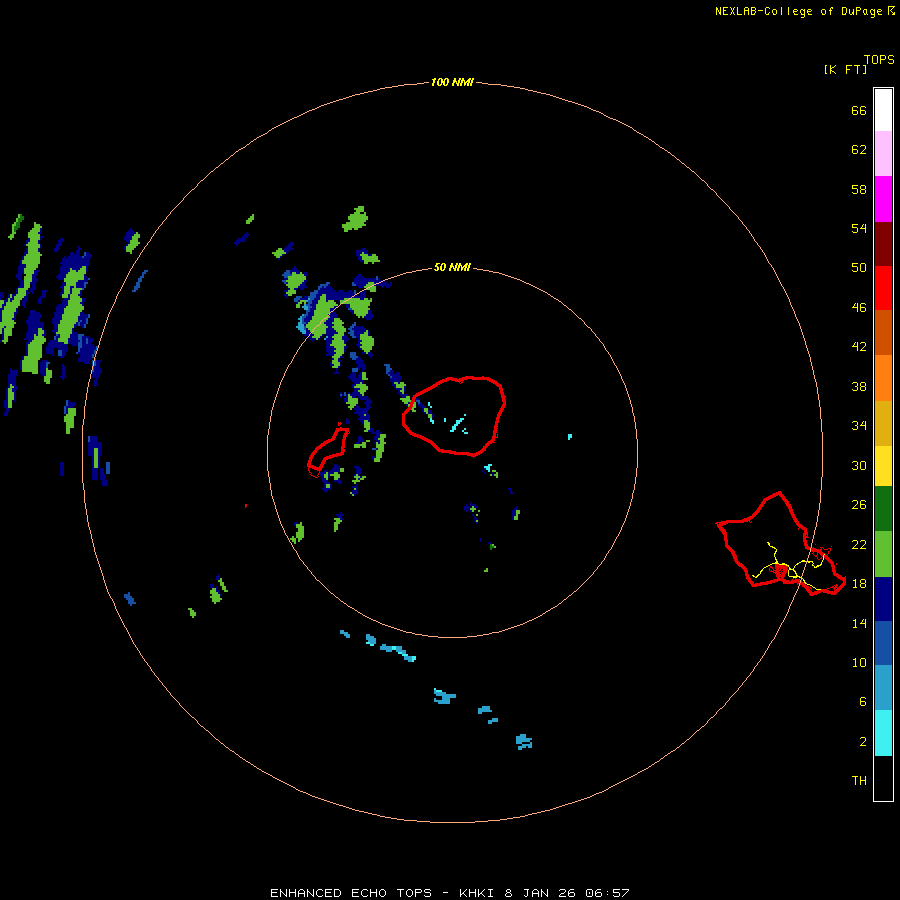900x900 pixels.
Task: Click the legend value "62"
Action: click(859, 150)
